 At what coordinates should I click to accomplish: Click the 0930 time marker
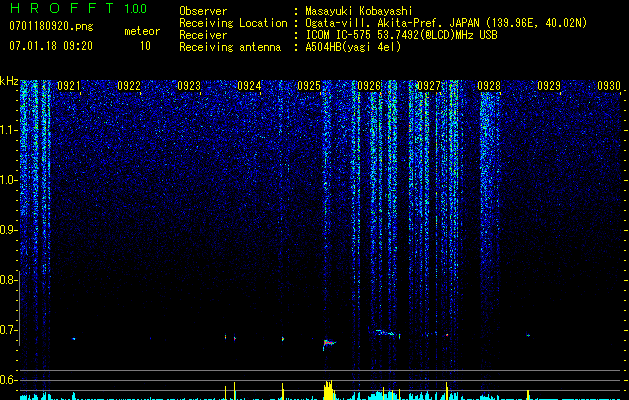tap(609, 85)
